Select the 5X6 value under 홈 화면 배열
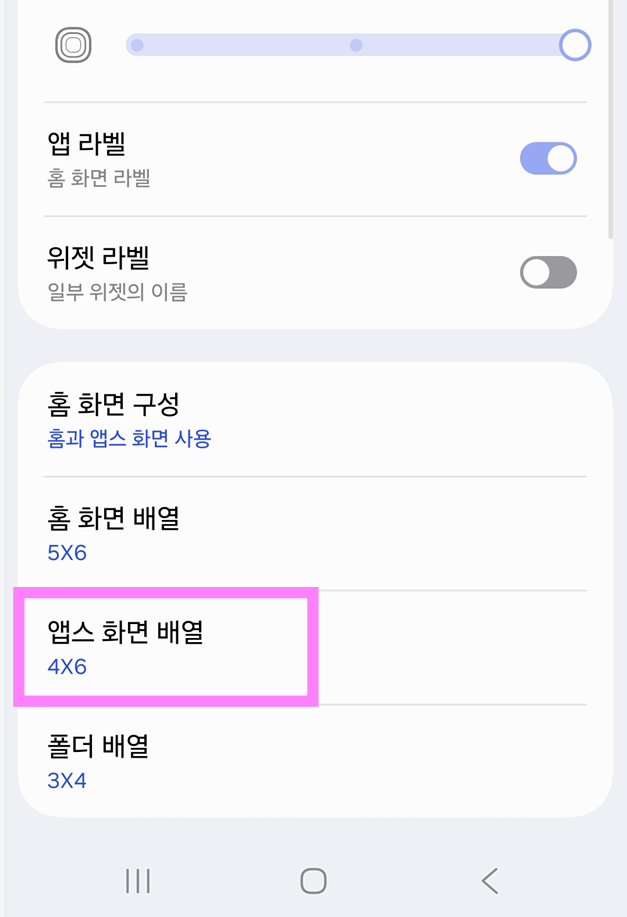This screenshot has height=917, width=627. (67, 552)
